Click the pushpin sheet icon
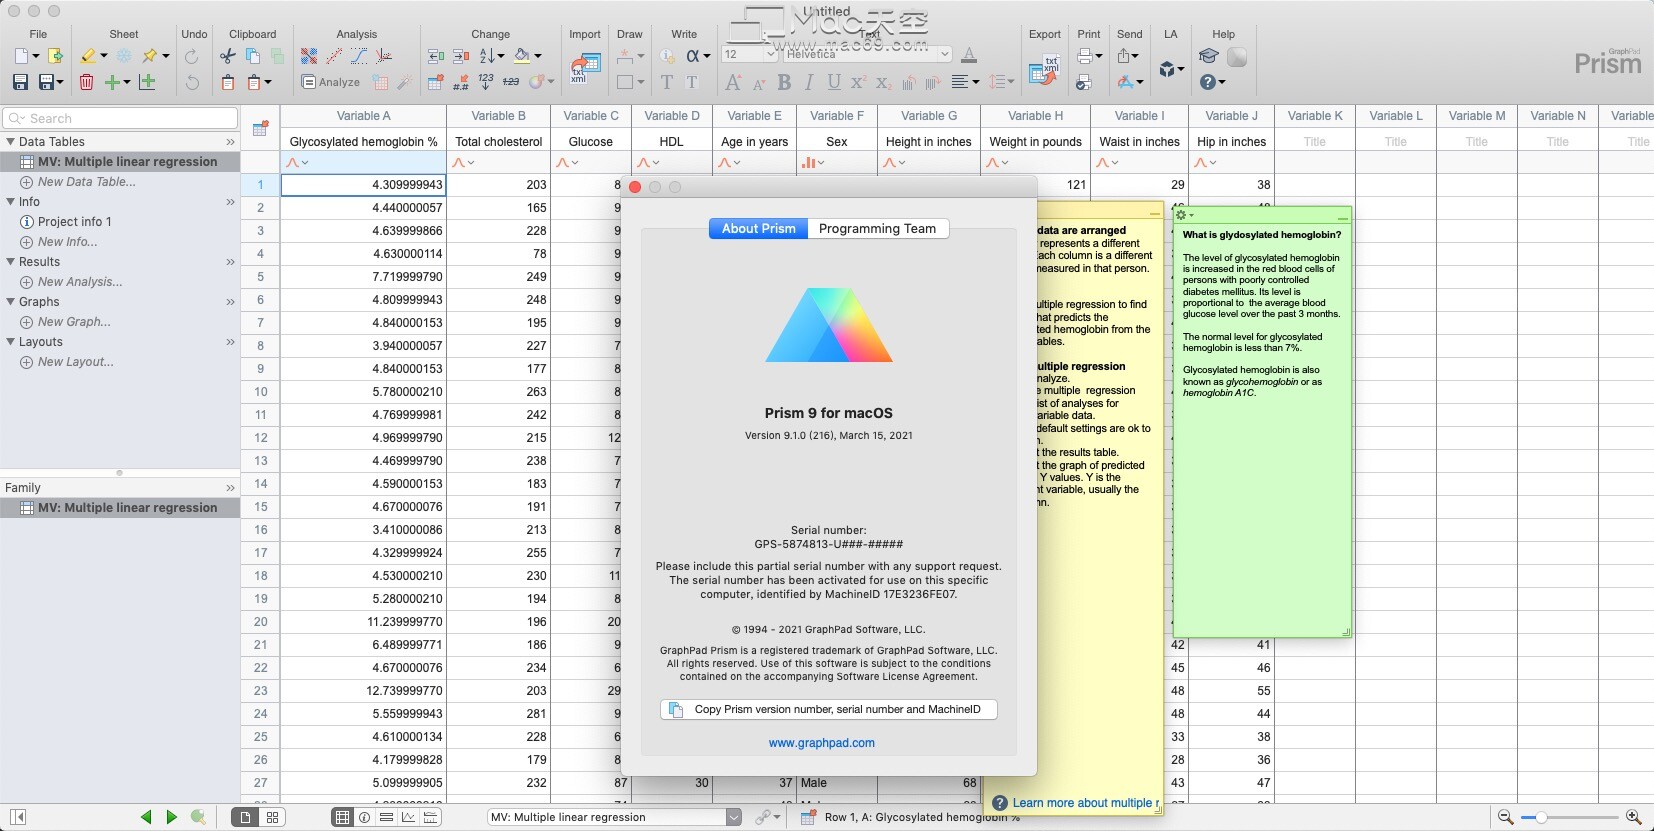Screen dimensions: 1654x831 pos(150,56)
